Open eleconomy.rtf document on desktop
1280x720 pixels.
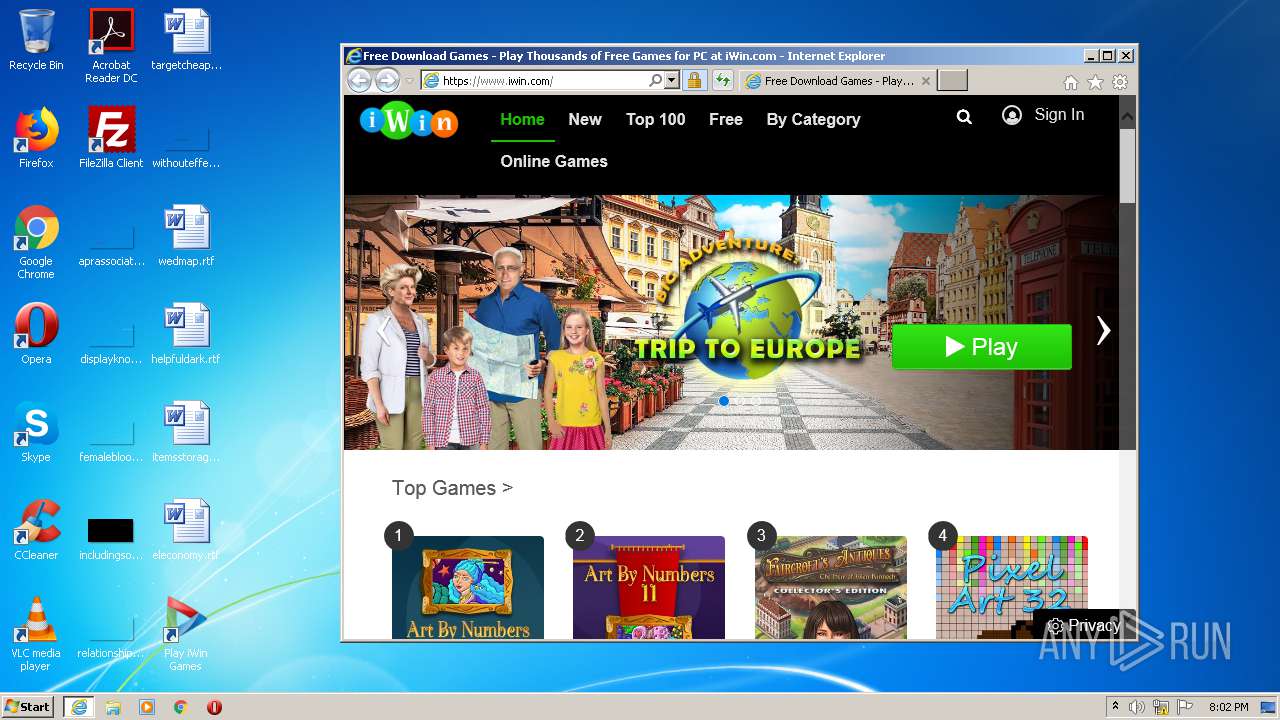[186, 529]
